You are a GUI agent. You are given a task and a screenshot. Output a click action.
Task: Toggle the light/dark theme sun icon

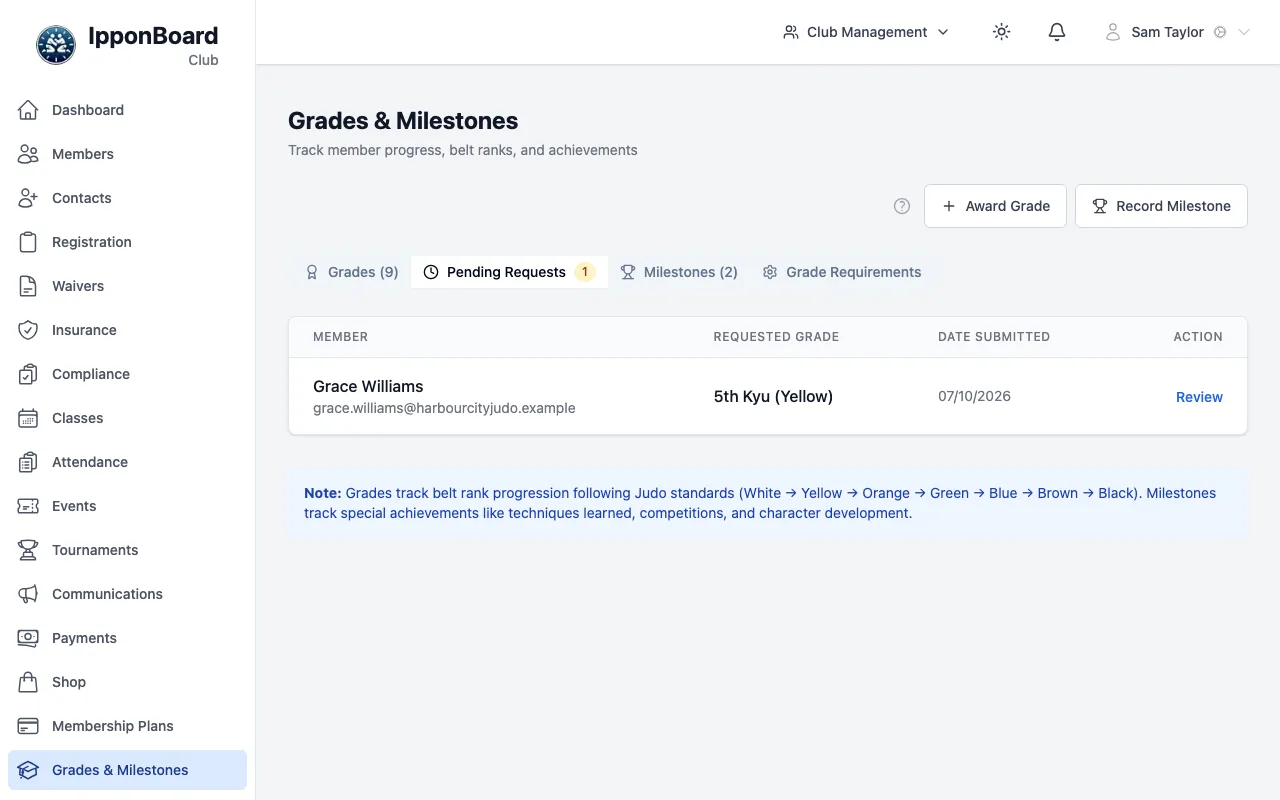(x=1001, y=32)
